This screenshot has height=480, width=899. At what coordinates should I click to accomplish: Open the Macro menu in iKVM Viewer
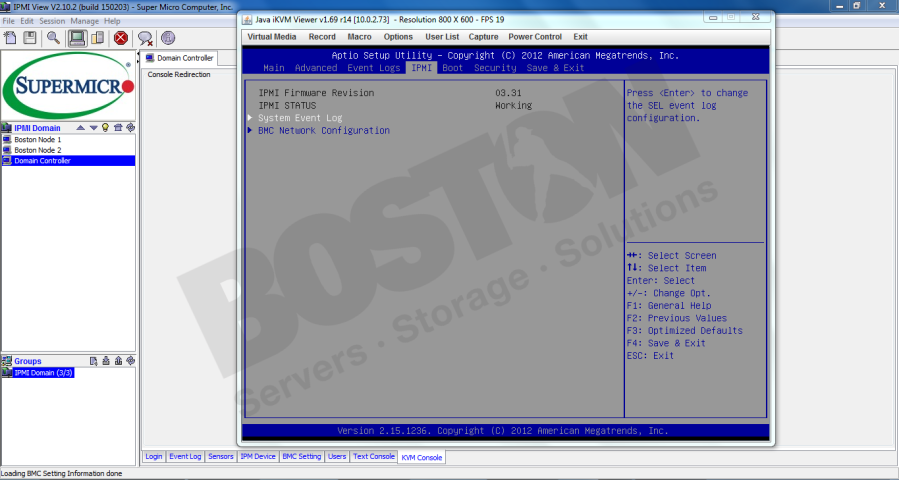359,37
